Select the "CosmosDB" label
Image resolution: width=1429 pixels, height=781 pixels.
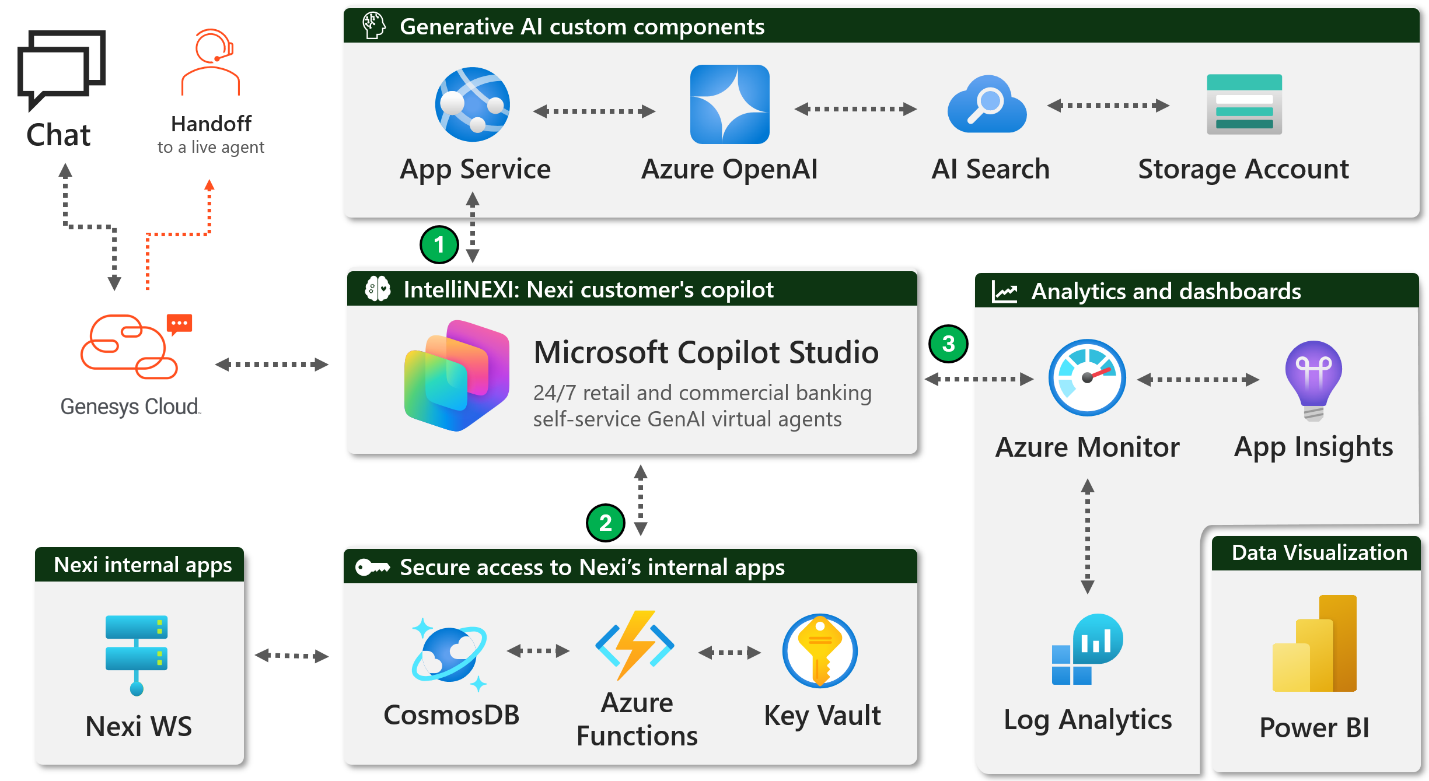tap(451, 715)
